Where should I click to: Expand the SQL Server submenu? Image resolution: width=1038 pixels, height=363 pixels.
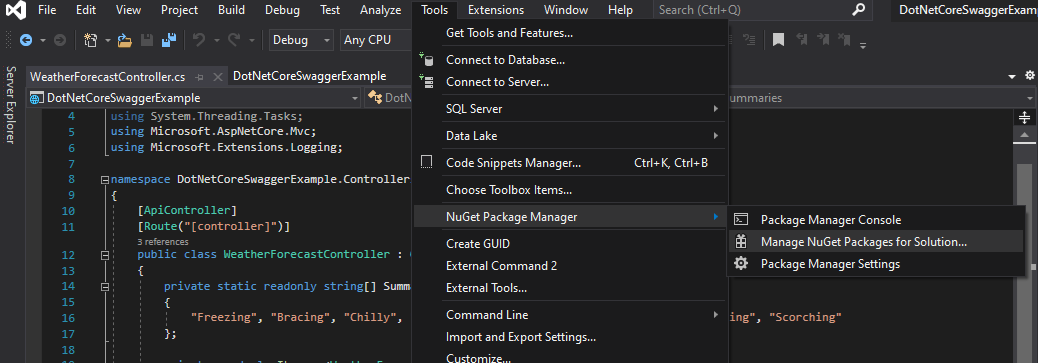(570, 109)
